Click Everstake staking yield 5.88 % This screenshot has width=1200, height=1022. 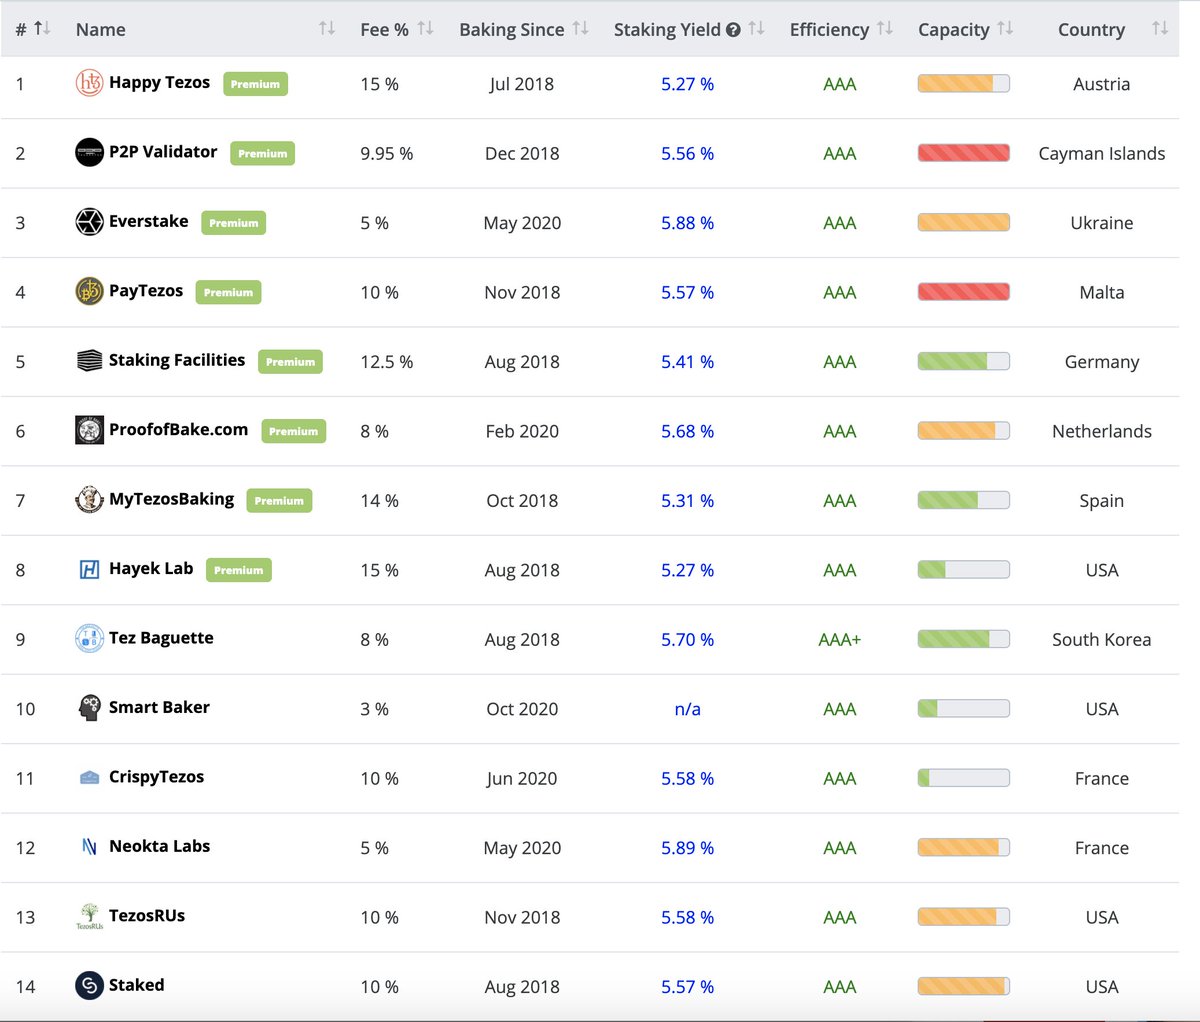click(x=687, y=223)
